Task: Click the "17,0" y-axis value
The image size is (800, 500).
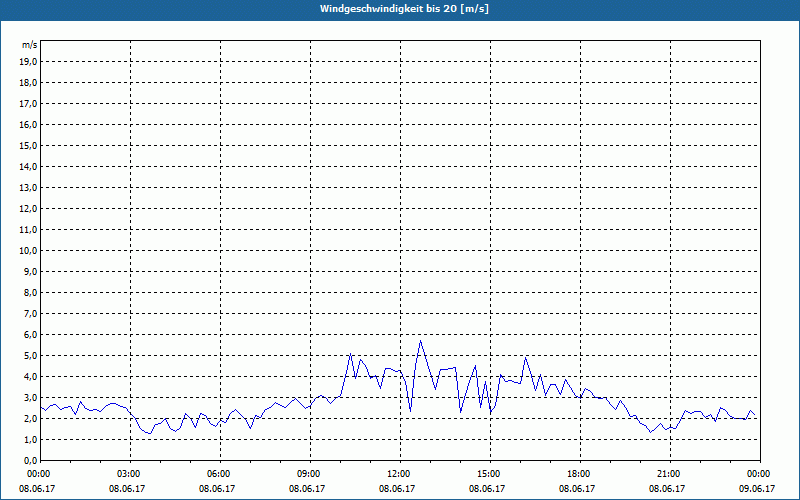Action: [x=29, y=104]
